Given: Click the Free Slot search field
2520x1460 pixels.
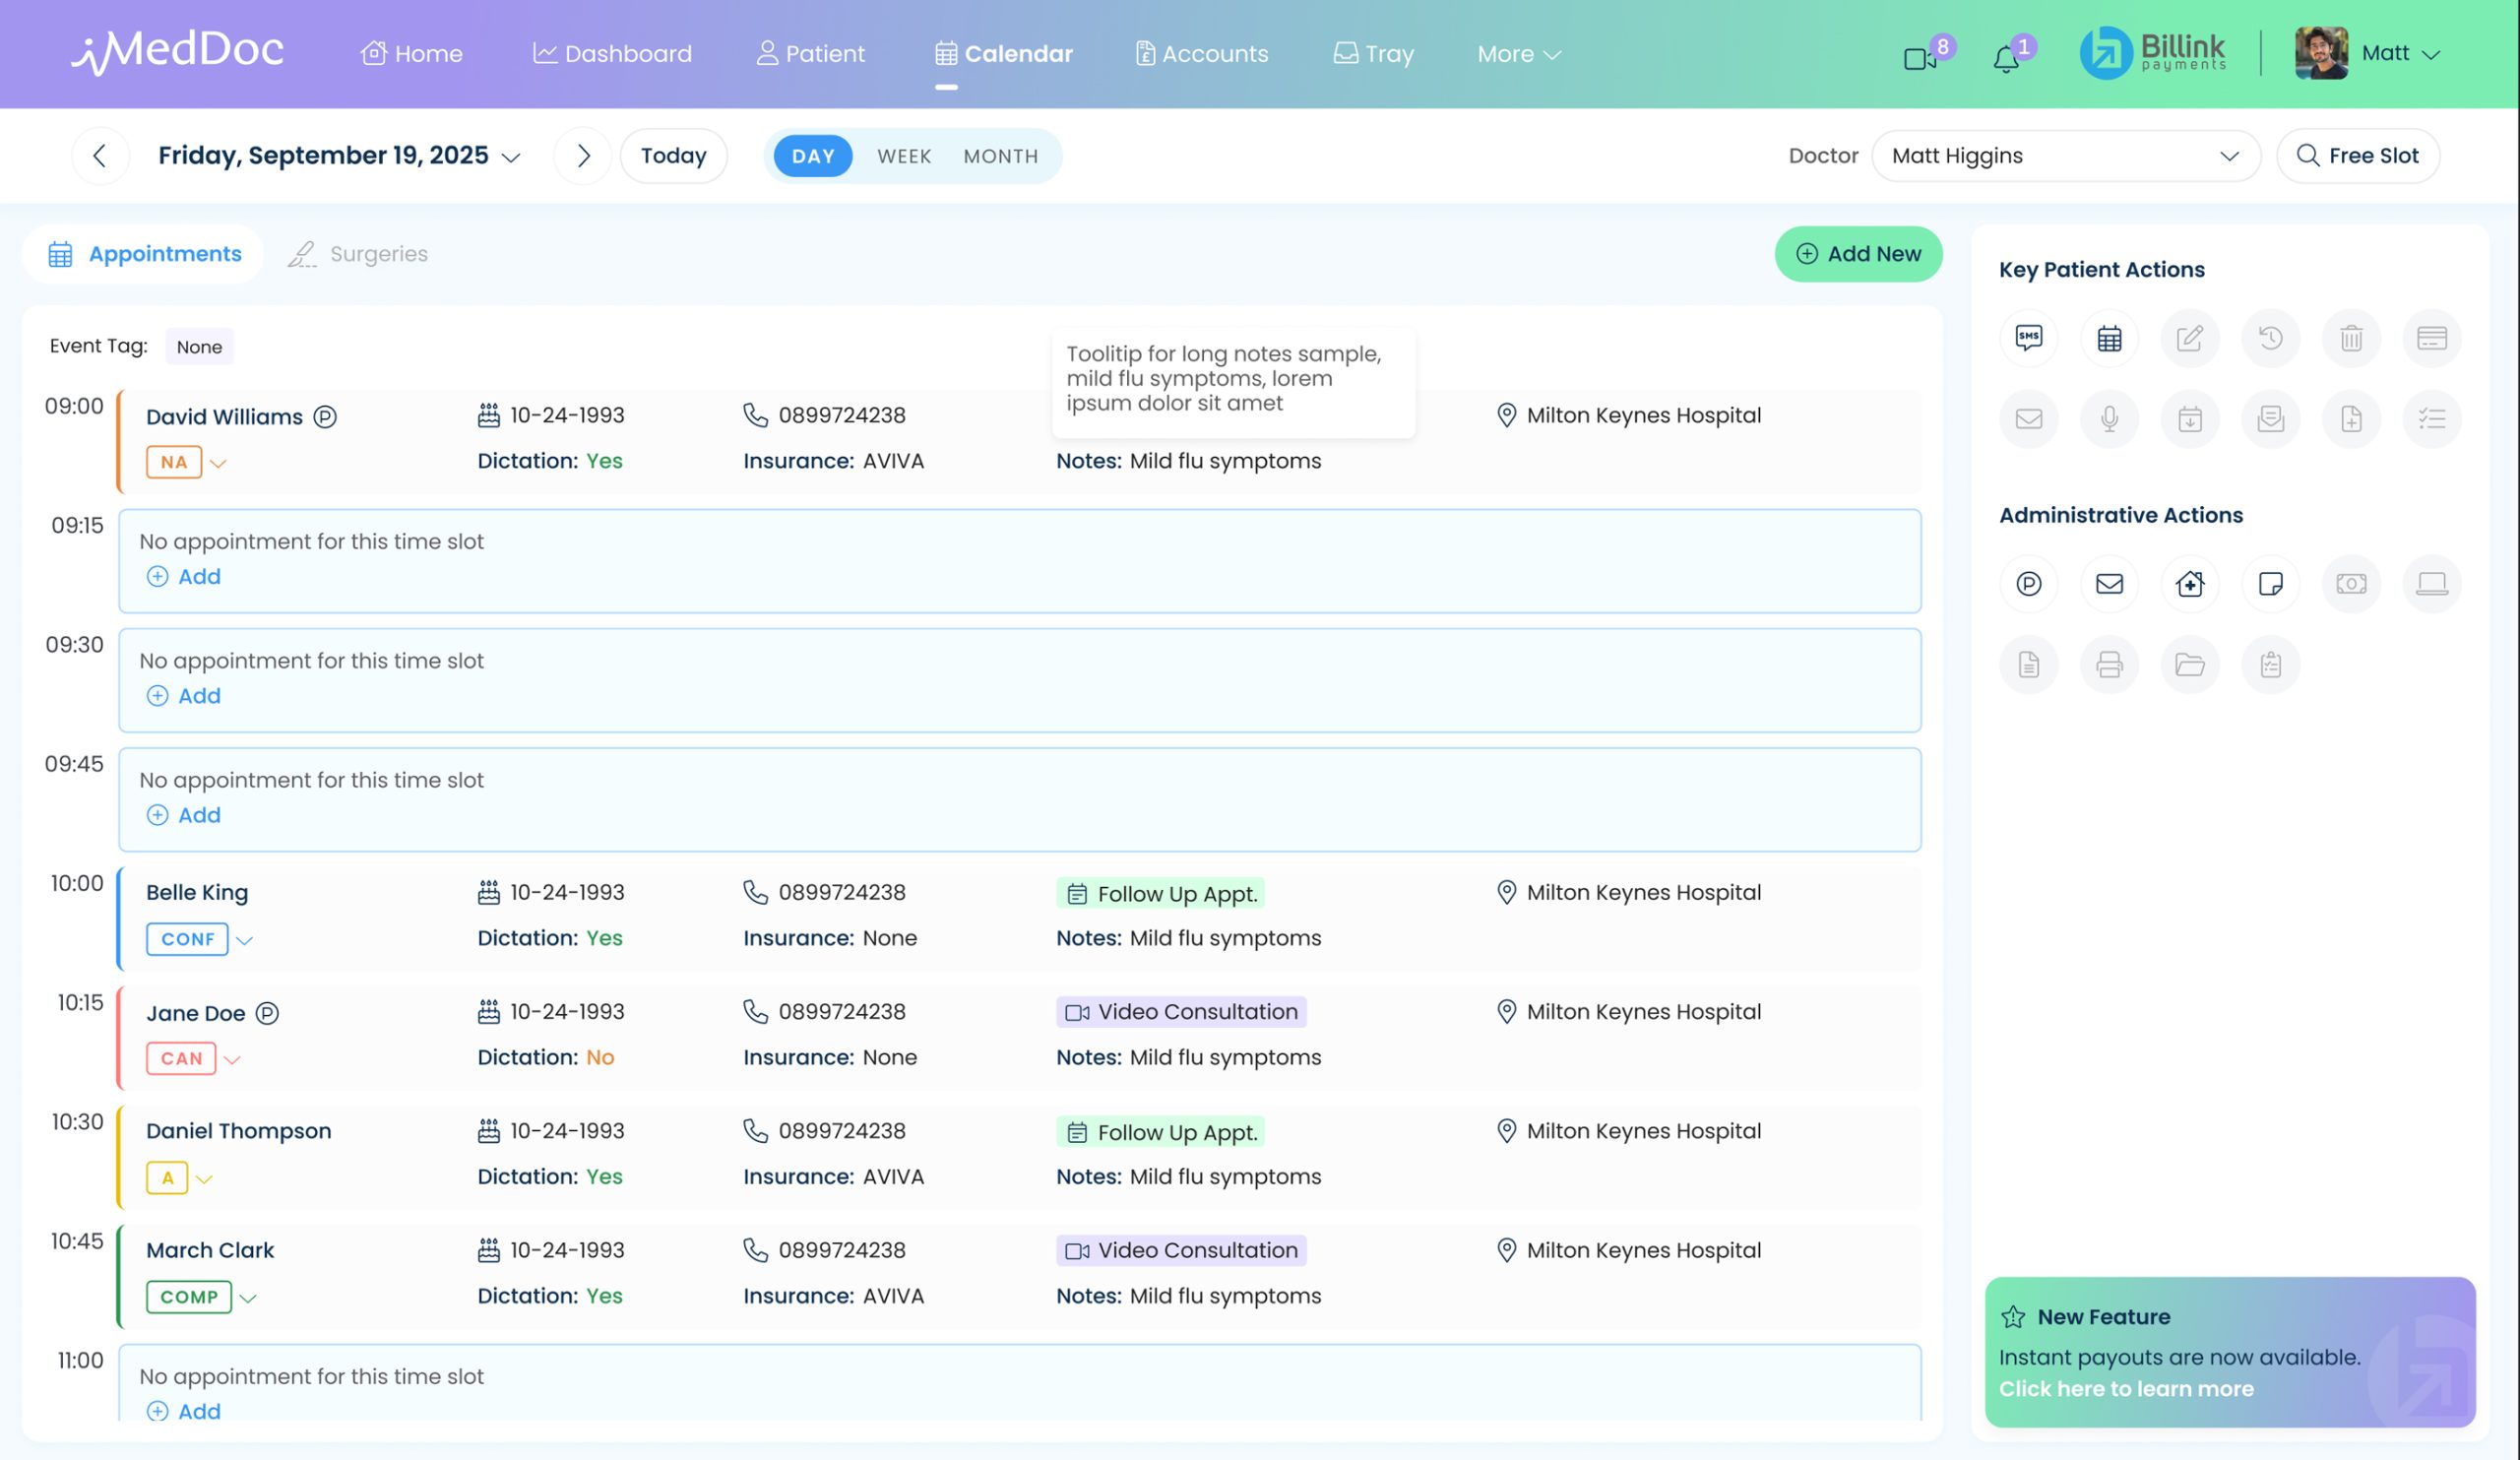Looking at the screenshot, I should [x=2357, y=155].
